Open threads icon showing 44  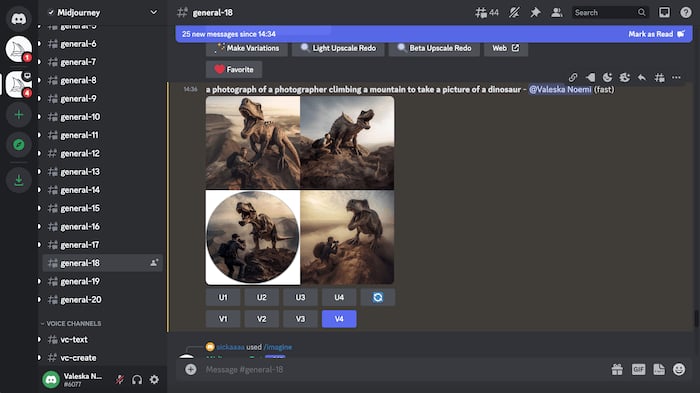tap(487, 13)
